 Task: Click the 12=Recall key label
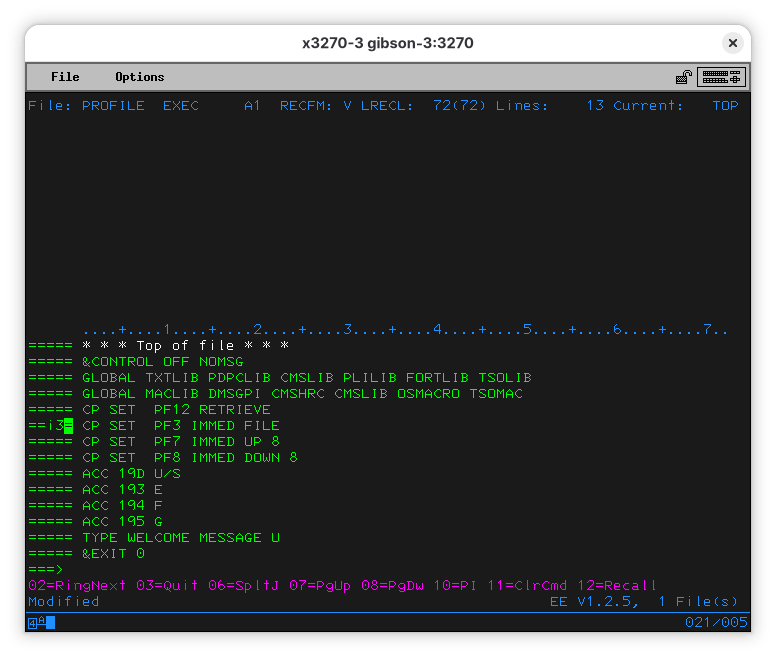[617, 585]
